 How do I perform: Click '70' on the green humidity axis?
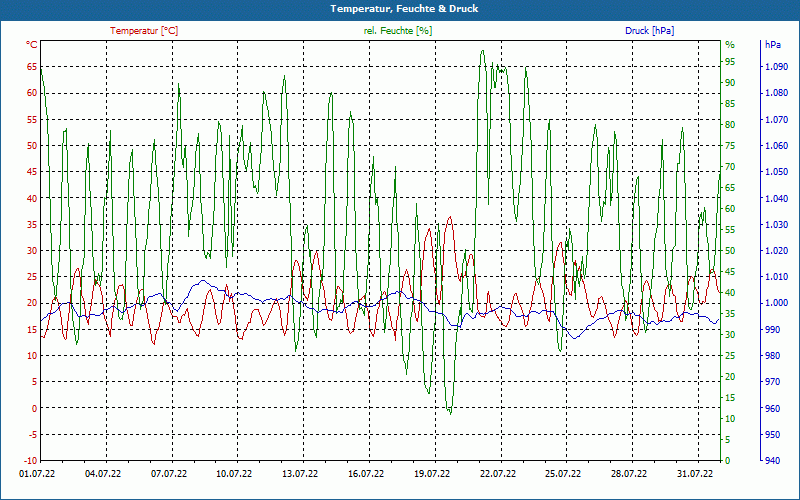[x=730, y=166]
